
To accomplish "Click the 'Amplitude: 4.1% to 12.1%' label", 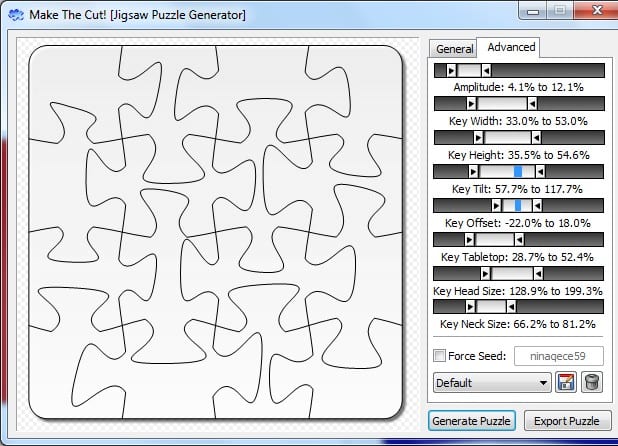I will (518, 87).
